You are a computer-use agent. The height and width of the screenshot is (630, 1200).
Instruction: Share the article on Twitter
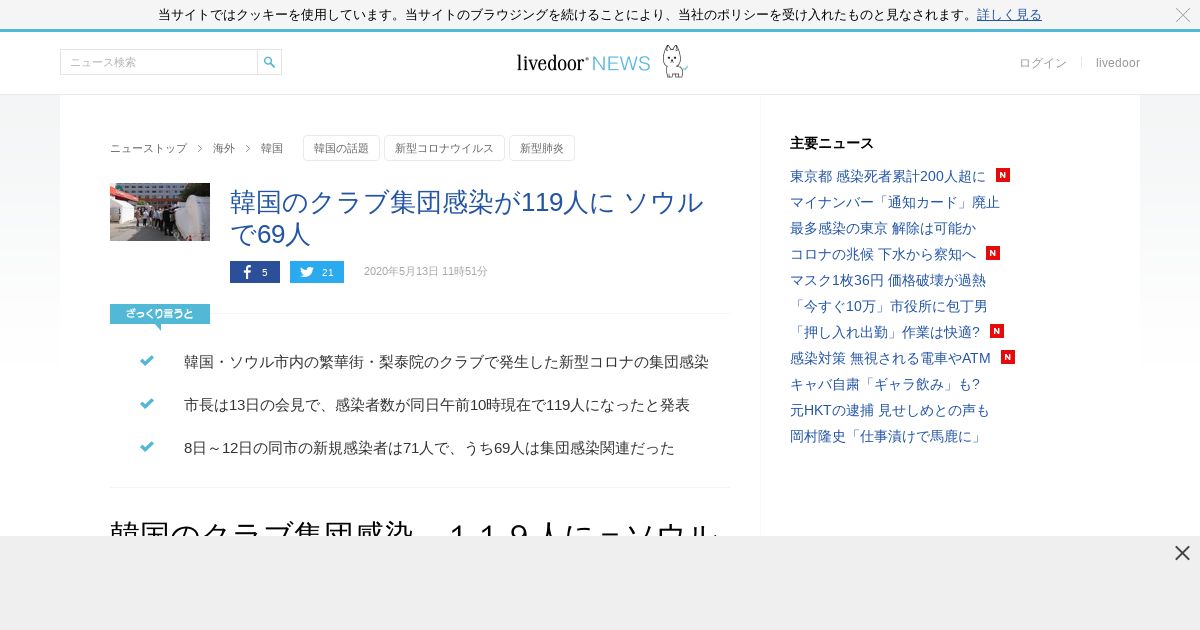point(317,272)
